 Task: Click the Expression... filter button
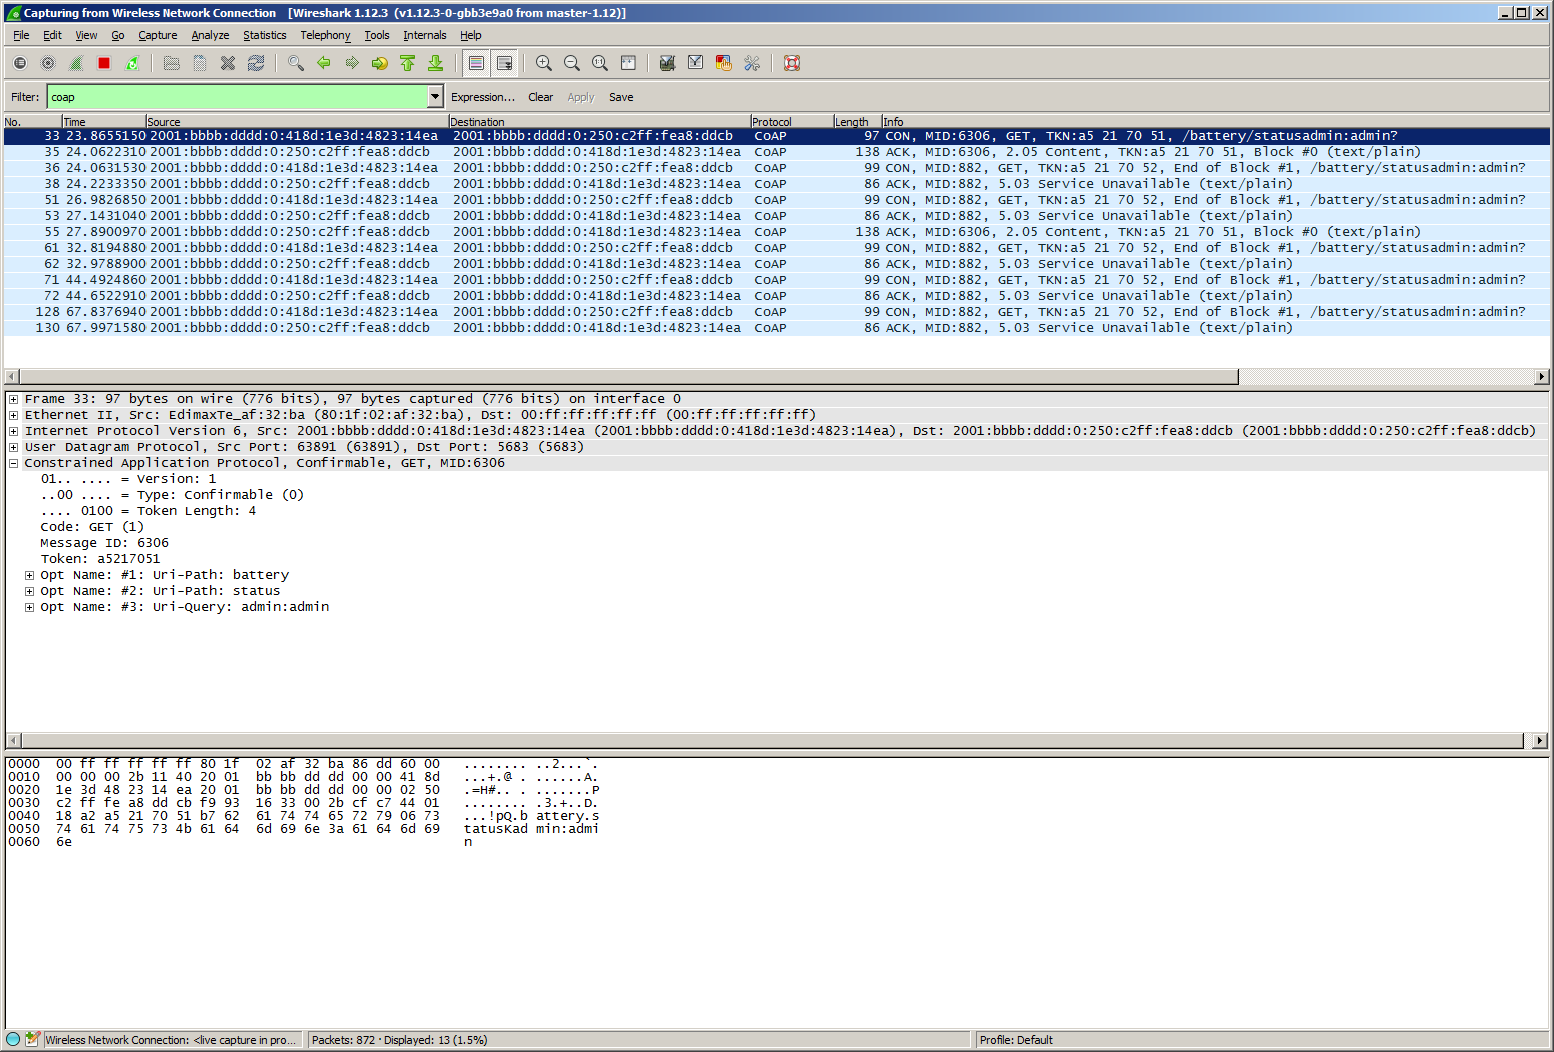[483, 97]
